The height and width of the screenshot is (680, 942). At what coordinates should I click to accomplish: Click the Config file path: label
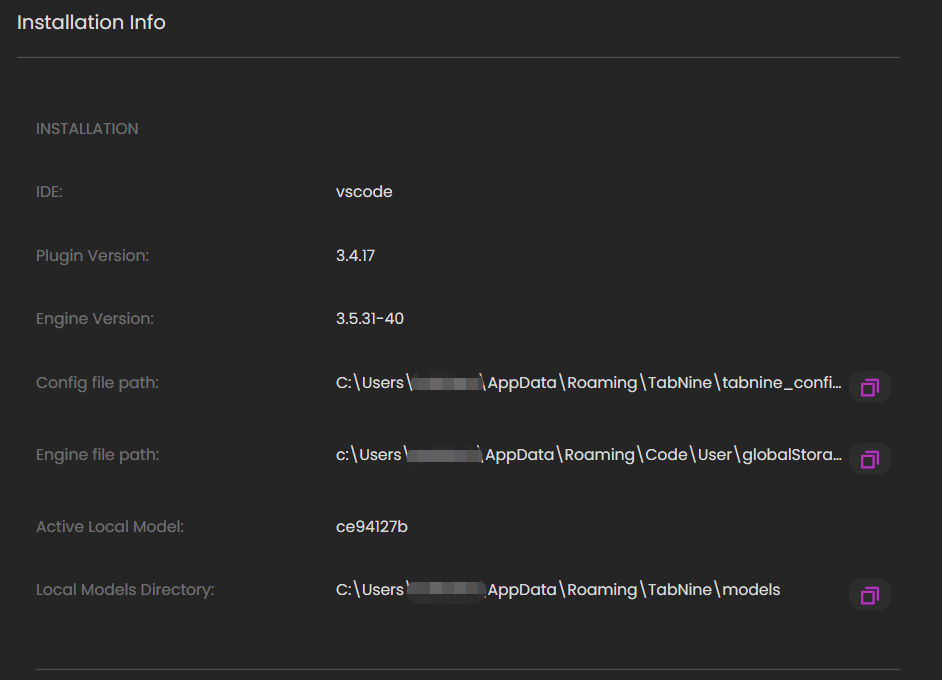pyautogui.click(x=97, y=383)
